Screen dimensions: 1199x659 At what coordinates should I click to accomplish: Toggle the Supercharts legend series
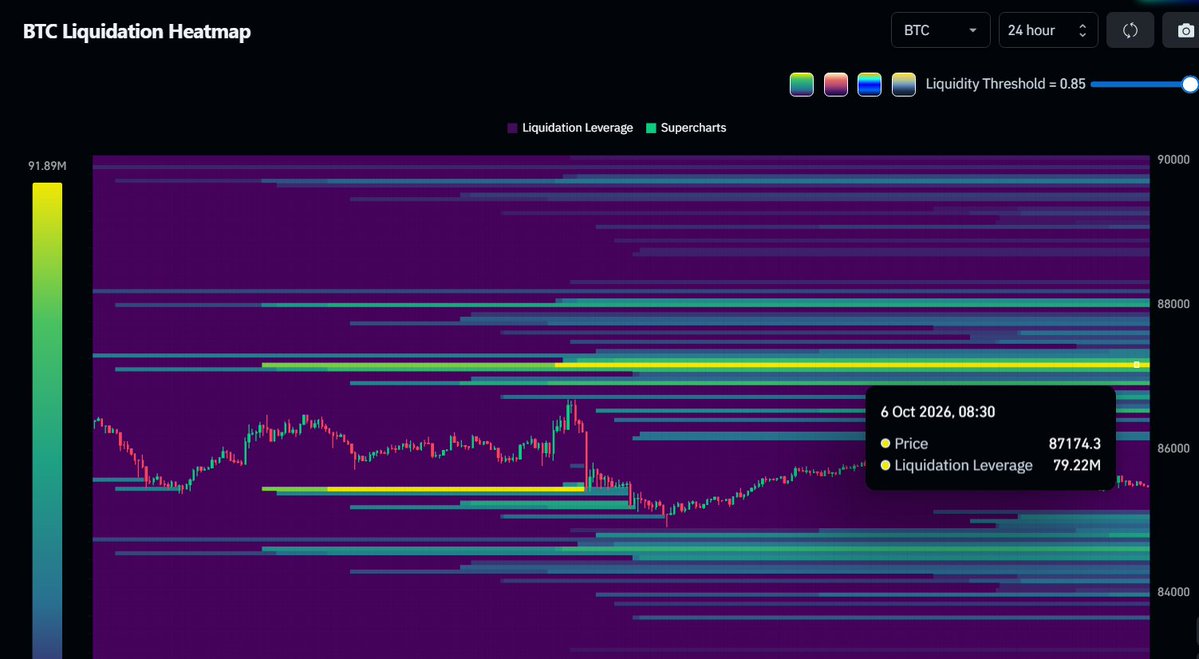(x=686, y=128)
